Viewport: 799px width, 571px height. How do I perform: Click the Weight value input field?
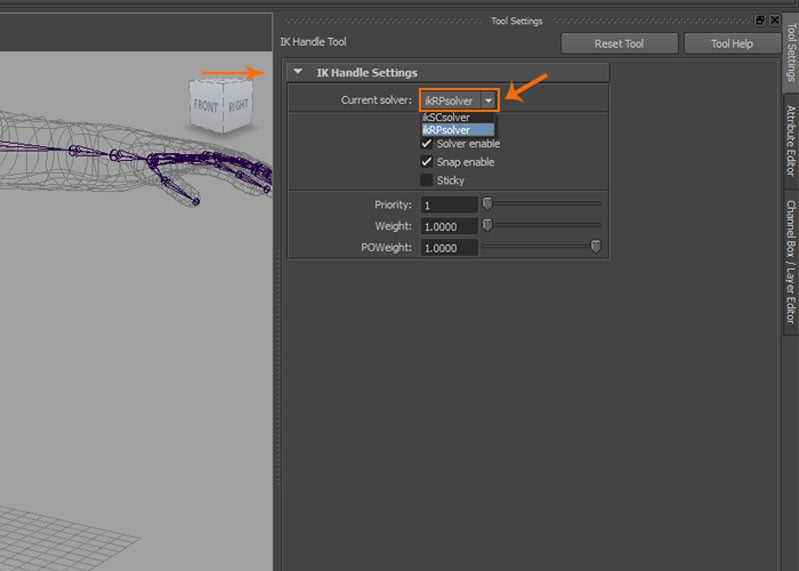tap(448, 226)
